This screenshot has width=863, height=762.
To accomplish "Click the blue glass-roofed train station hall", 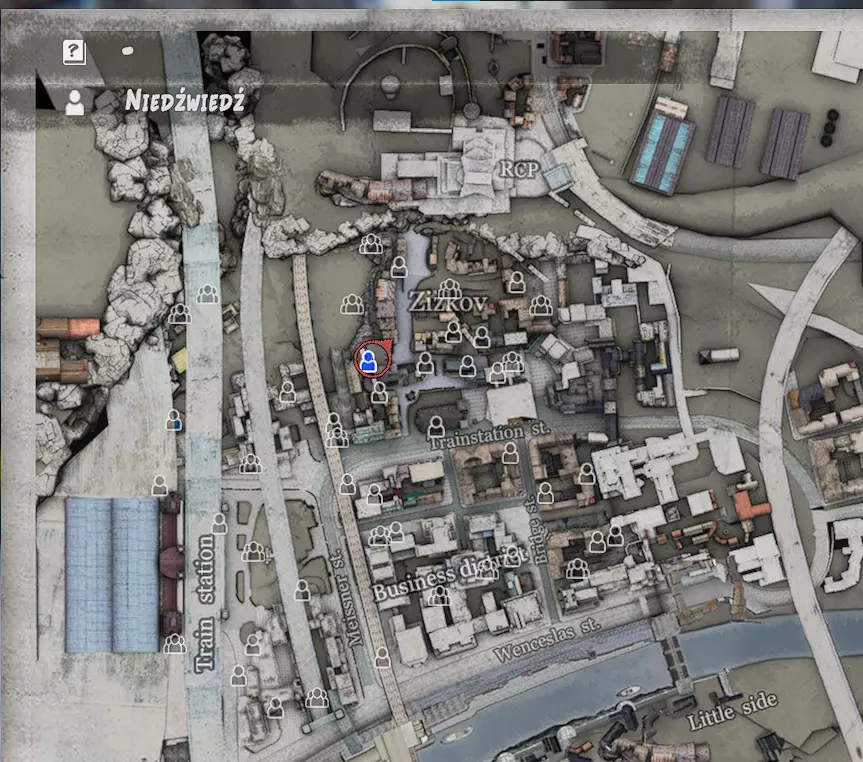I will coord(112,575).
